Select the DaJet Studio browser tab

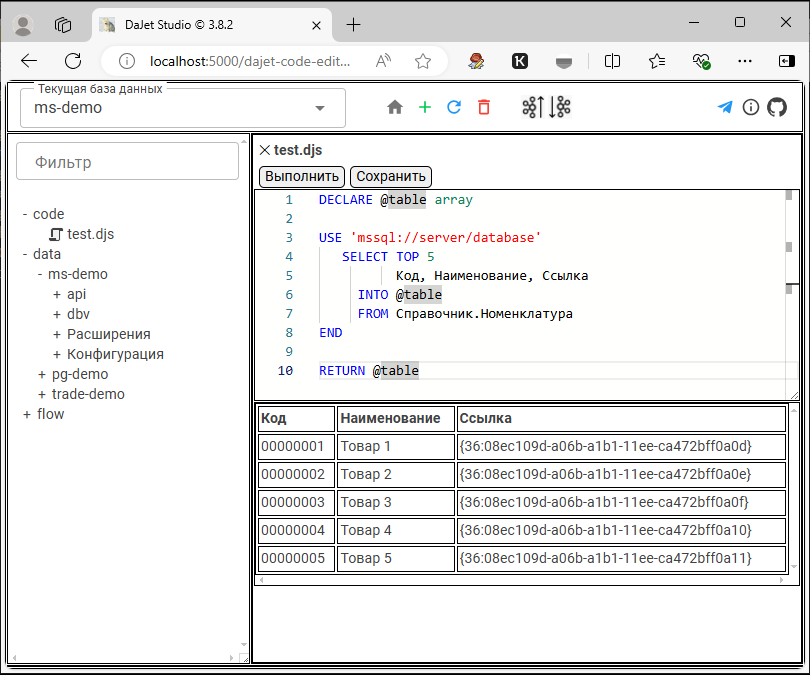[212, 25]
